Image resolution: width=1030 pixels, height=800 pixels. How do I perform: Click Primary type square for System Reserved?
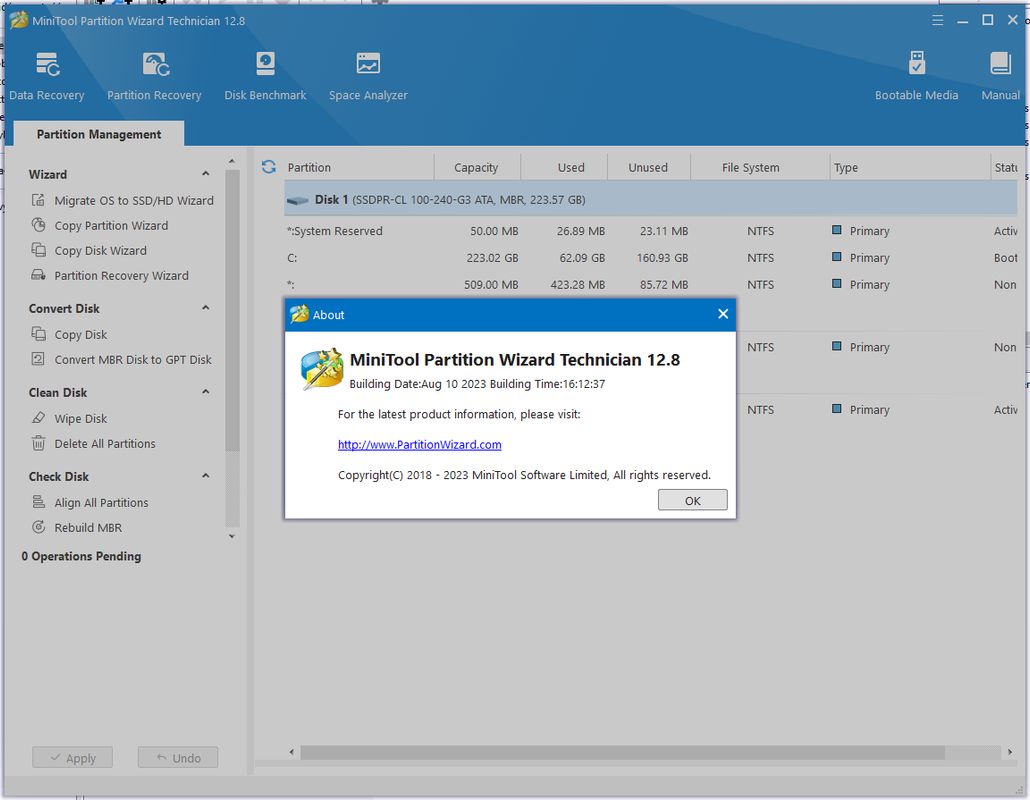click(836, 230)
